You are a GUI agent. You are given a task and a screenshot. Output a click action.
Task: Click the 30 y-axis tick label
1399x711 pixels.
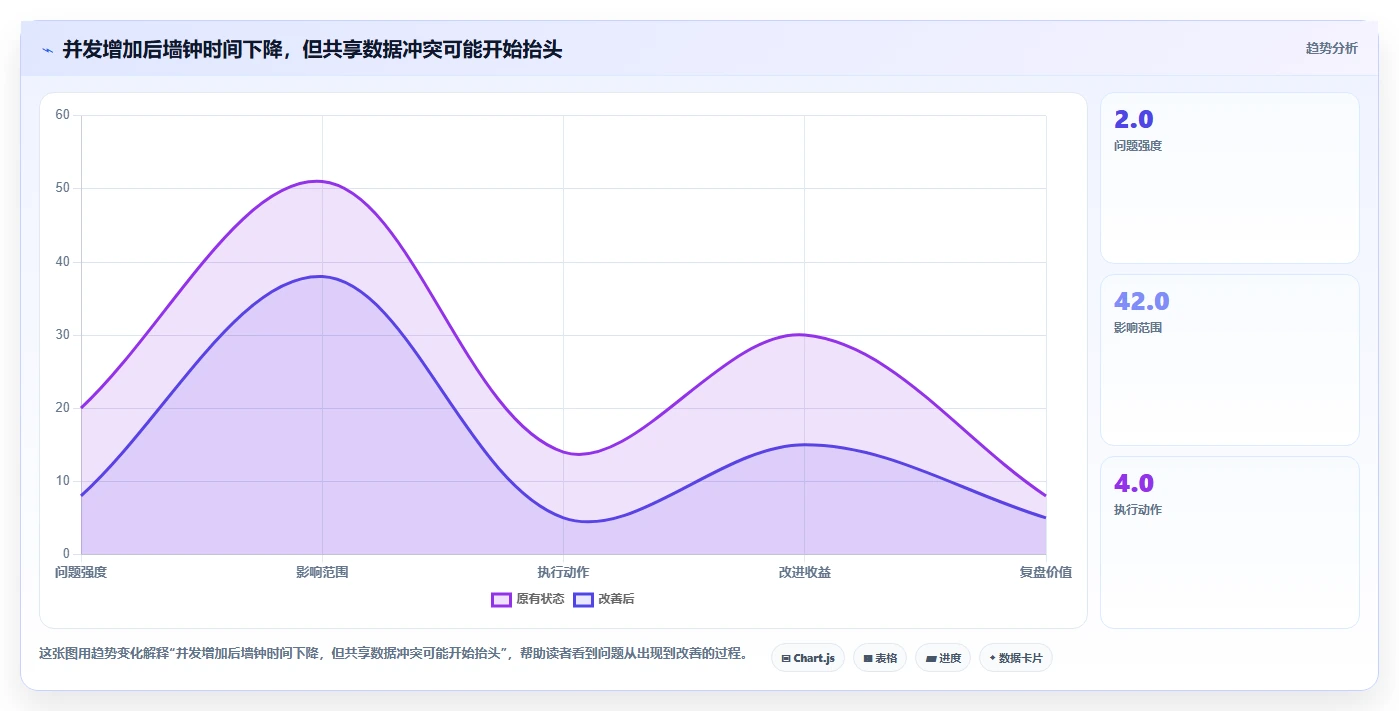tap(62, 334)
